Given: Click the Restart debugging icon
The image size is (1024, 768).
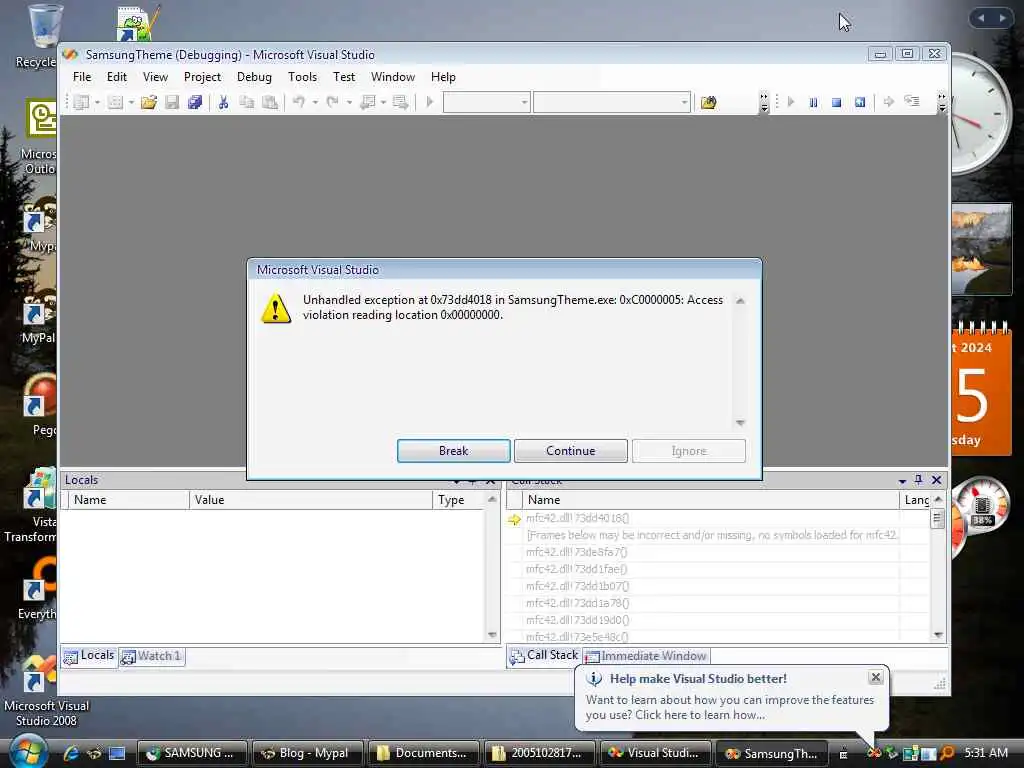Looking at the screenshot, I should point(860,103).
